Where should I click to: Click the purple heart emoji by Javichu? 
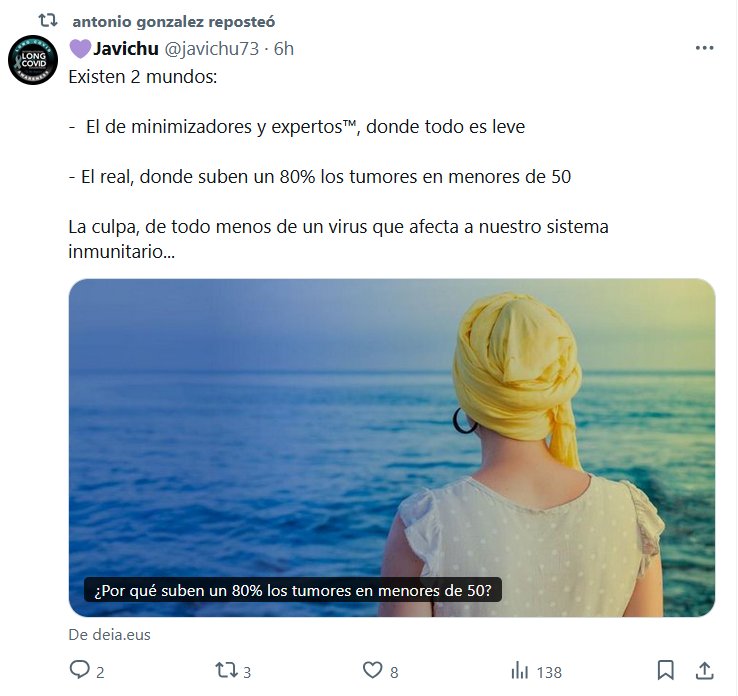coord(80,49)
